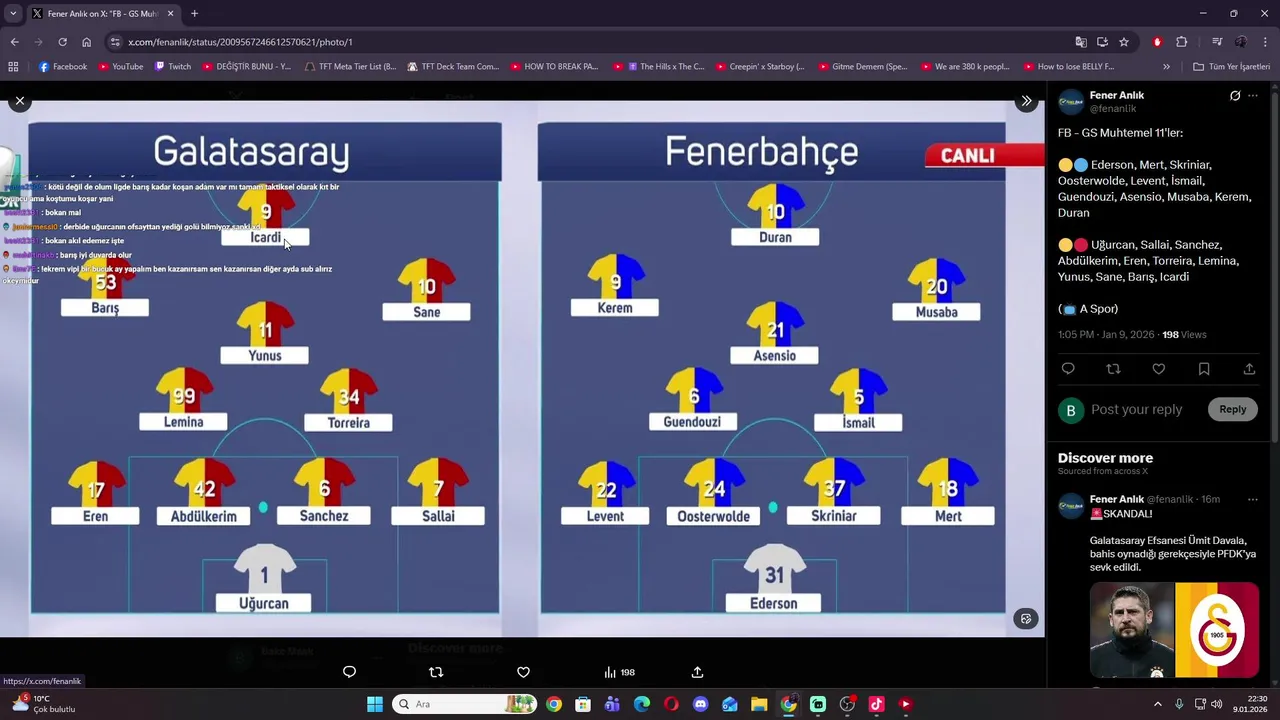The height and width of the screenshot is (720, 1280).
Task: Select the Fener Anlık on X tab
Action: (x=103, y=13)
